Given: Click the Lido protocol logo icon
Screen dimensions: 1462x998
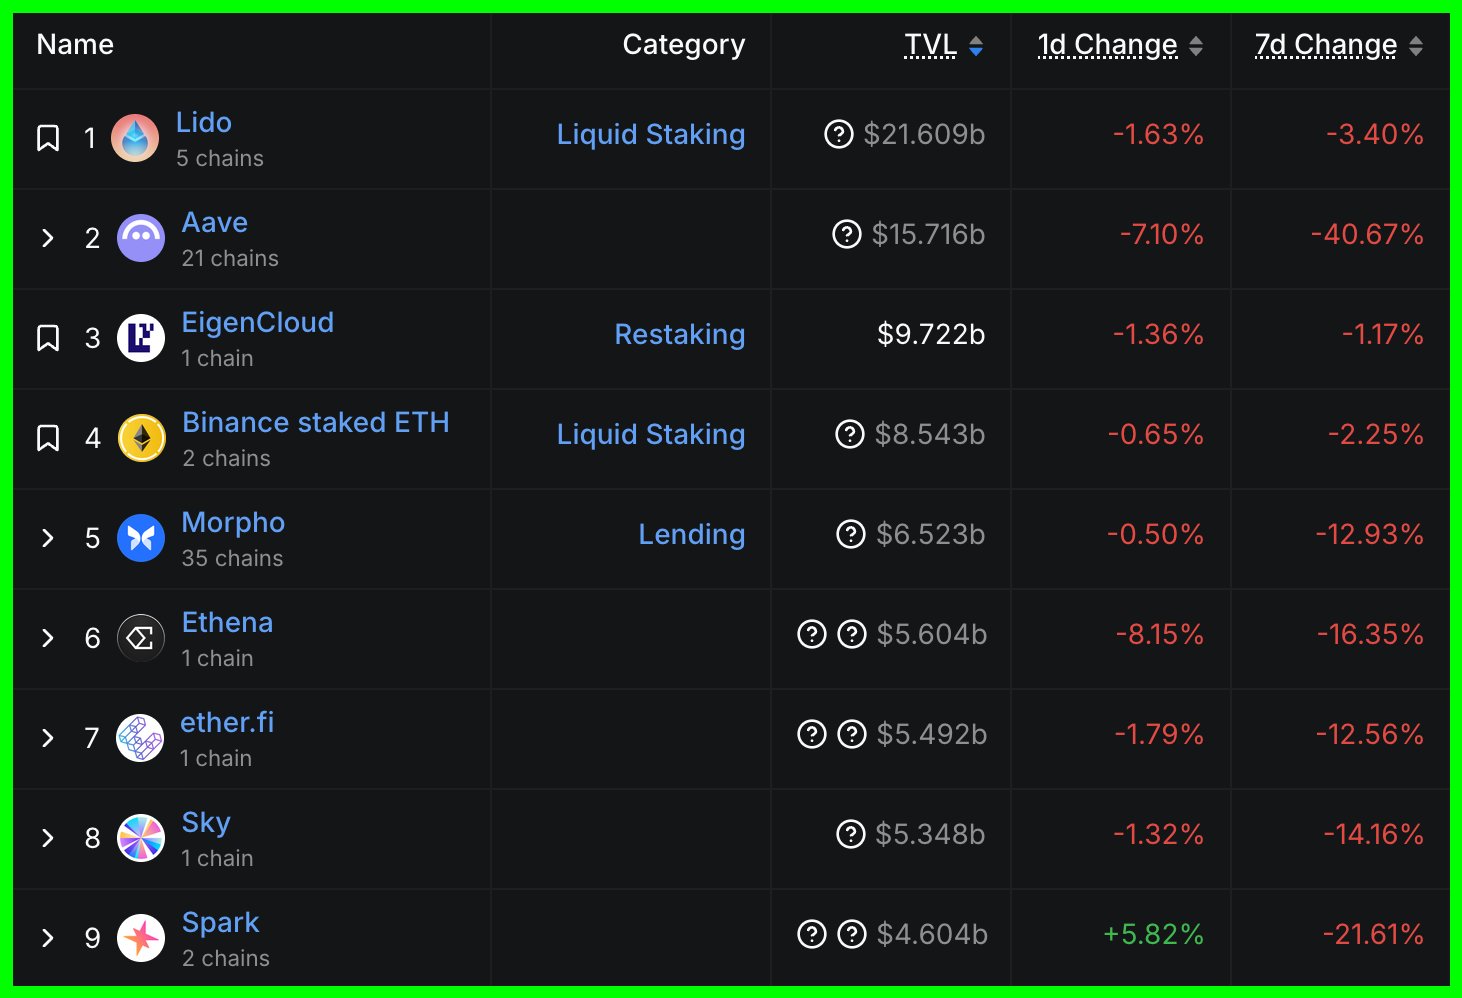Looking at the screenshot, I should [x=135, y=138].
